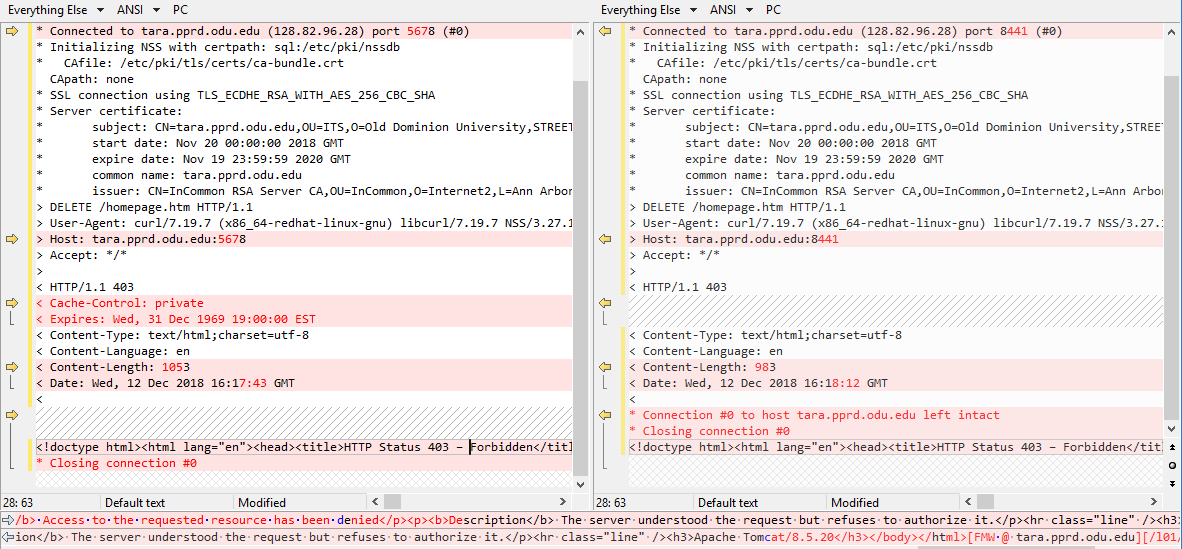1182x549 pixels.
Task: Click right pane 'Host: tara.pprd.odu.edu:8441' line
Action: [x=896, y=239]
